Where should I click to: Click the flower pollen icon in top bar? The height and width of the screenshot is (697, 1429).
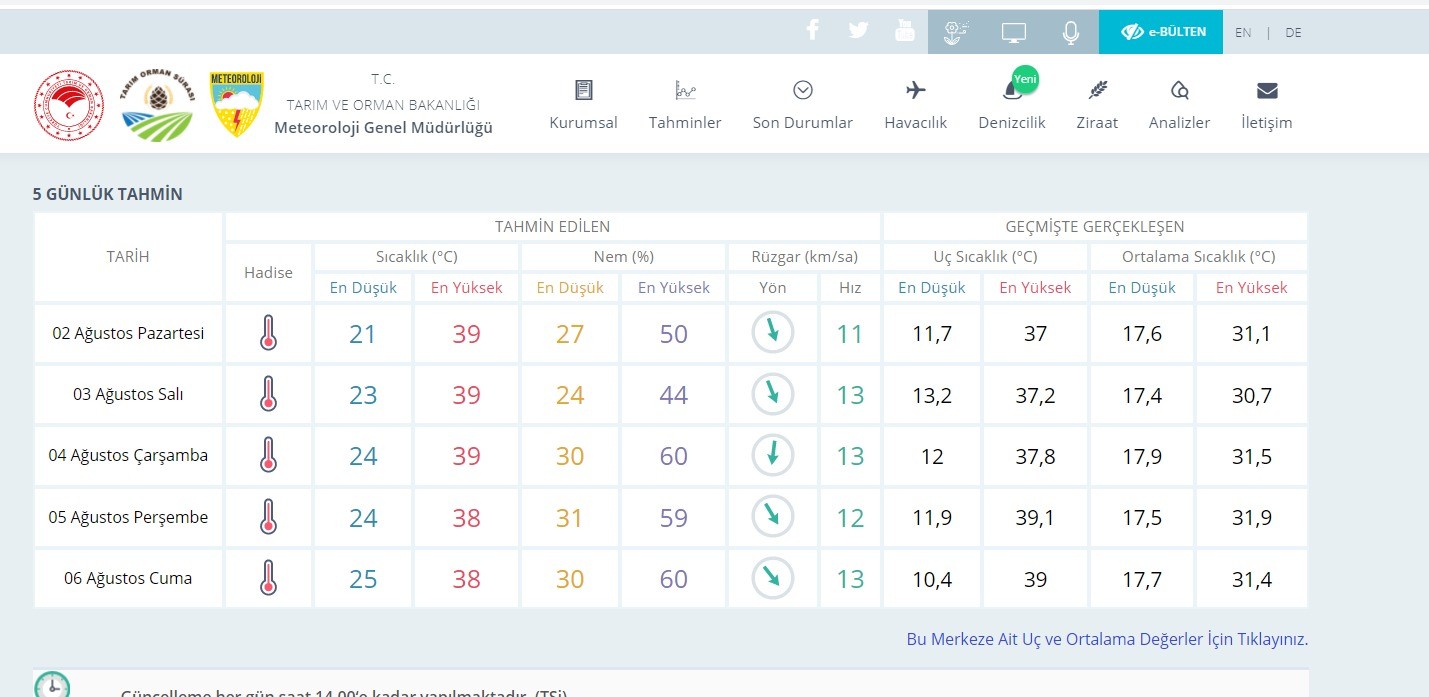[x=956, y=32]
